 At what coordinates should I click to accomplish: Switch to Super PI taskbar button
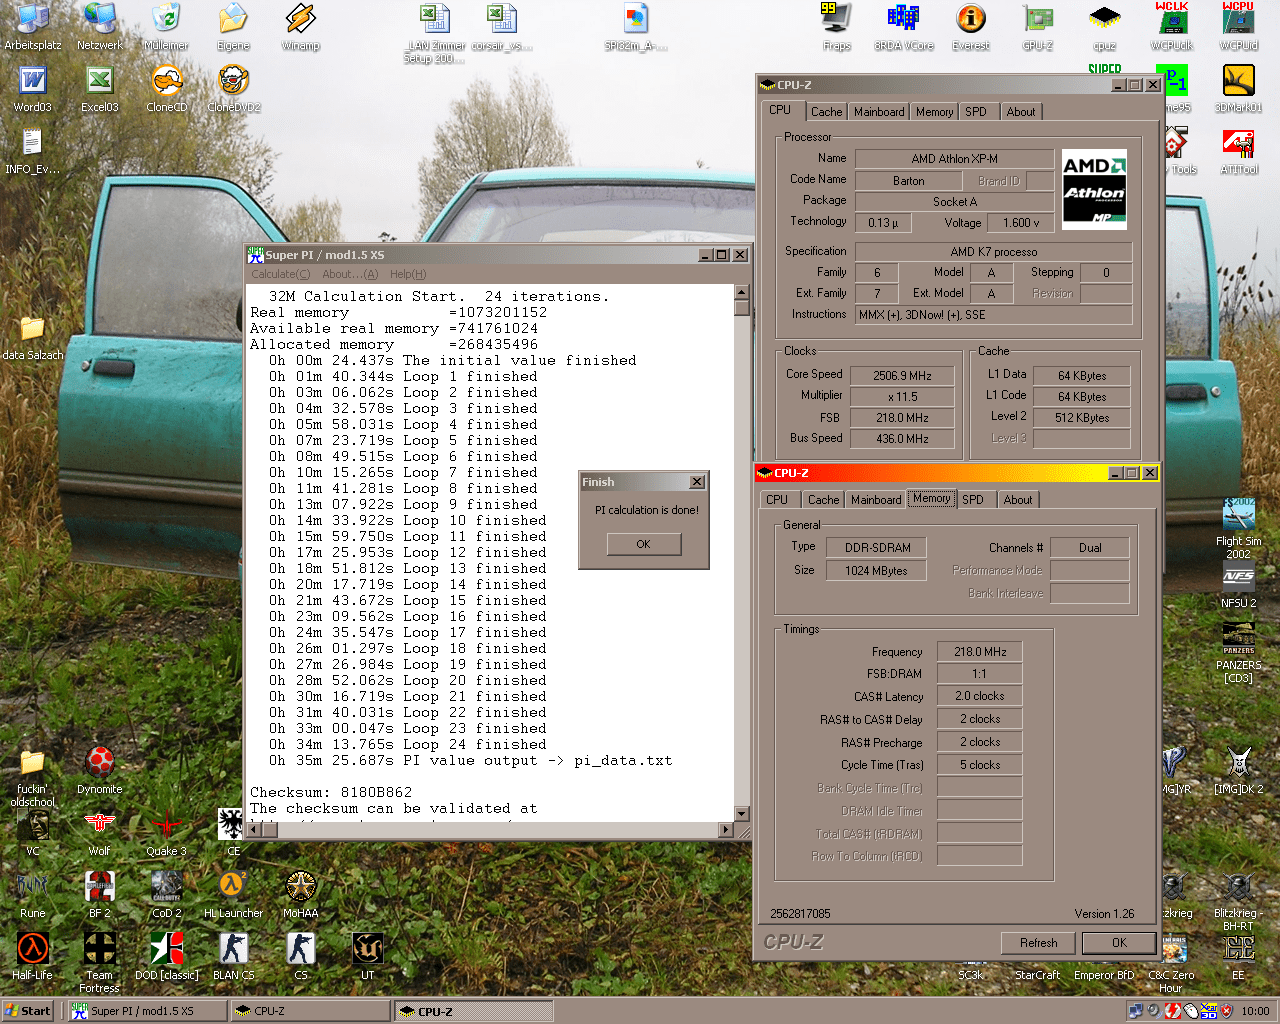148,1011
